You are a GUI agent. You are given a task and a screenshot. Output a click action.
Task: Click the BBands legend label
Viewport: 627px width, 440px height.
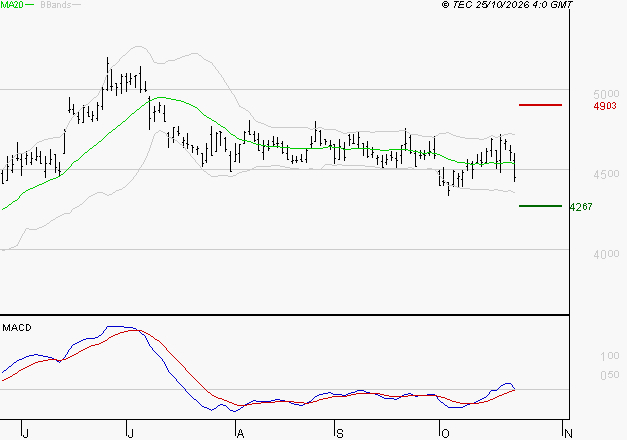56,5
